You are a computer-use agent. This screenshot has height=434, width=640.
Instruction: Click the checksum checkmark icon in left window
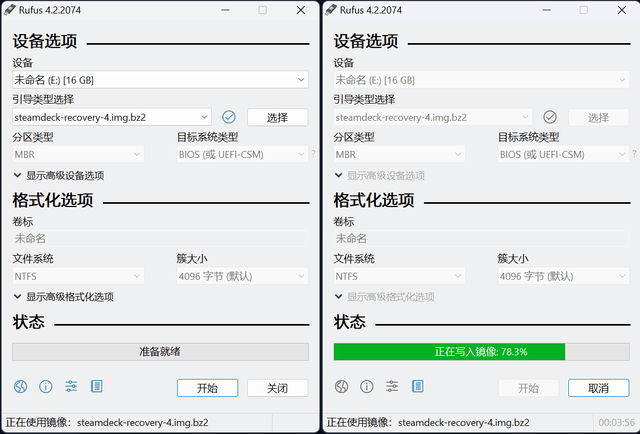(x=228, y=117)
